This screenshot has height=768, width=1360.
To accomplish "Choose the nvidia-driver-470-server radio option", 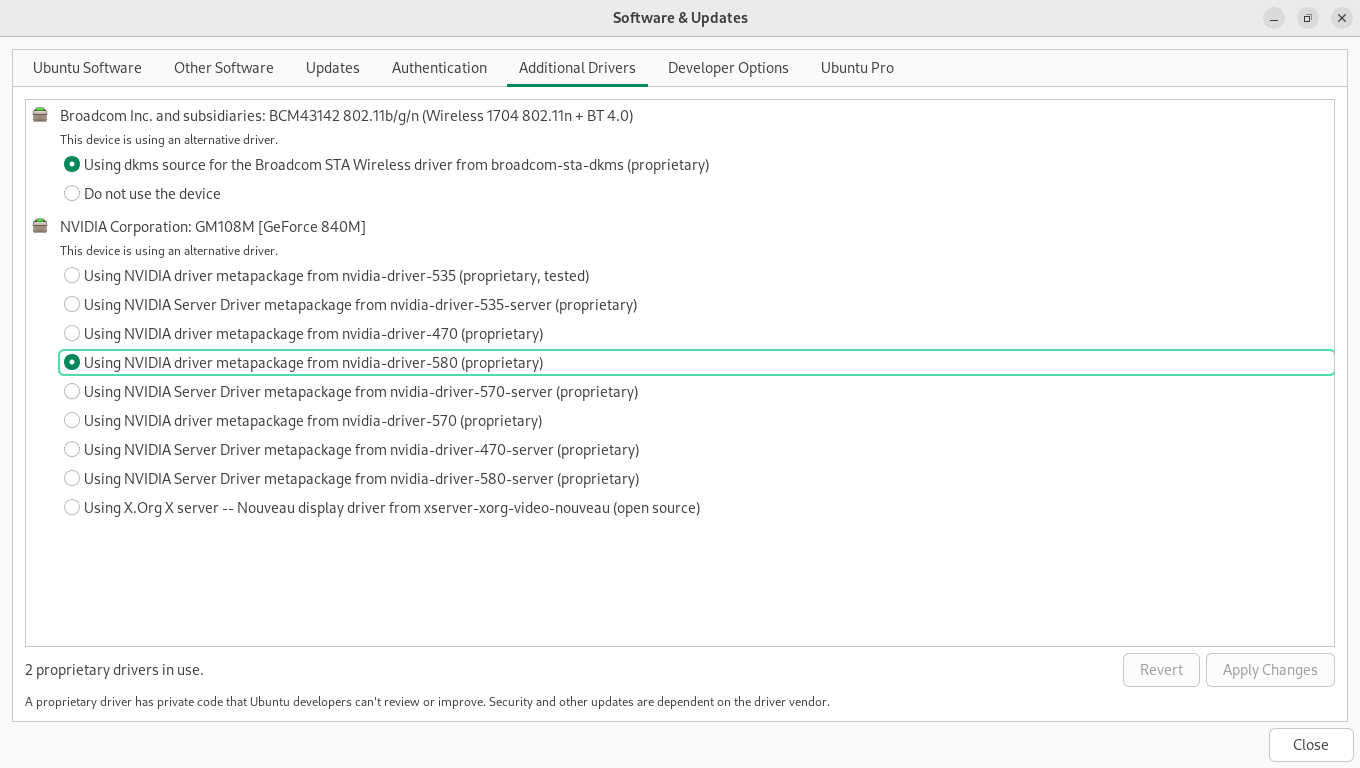I will (72, 450).
